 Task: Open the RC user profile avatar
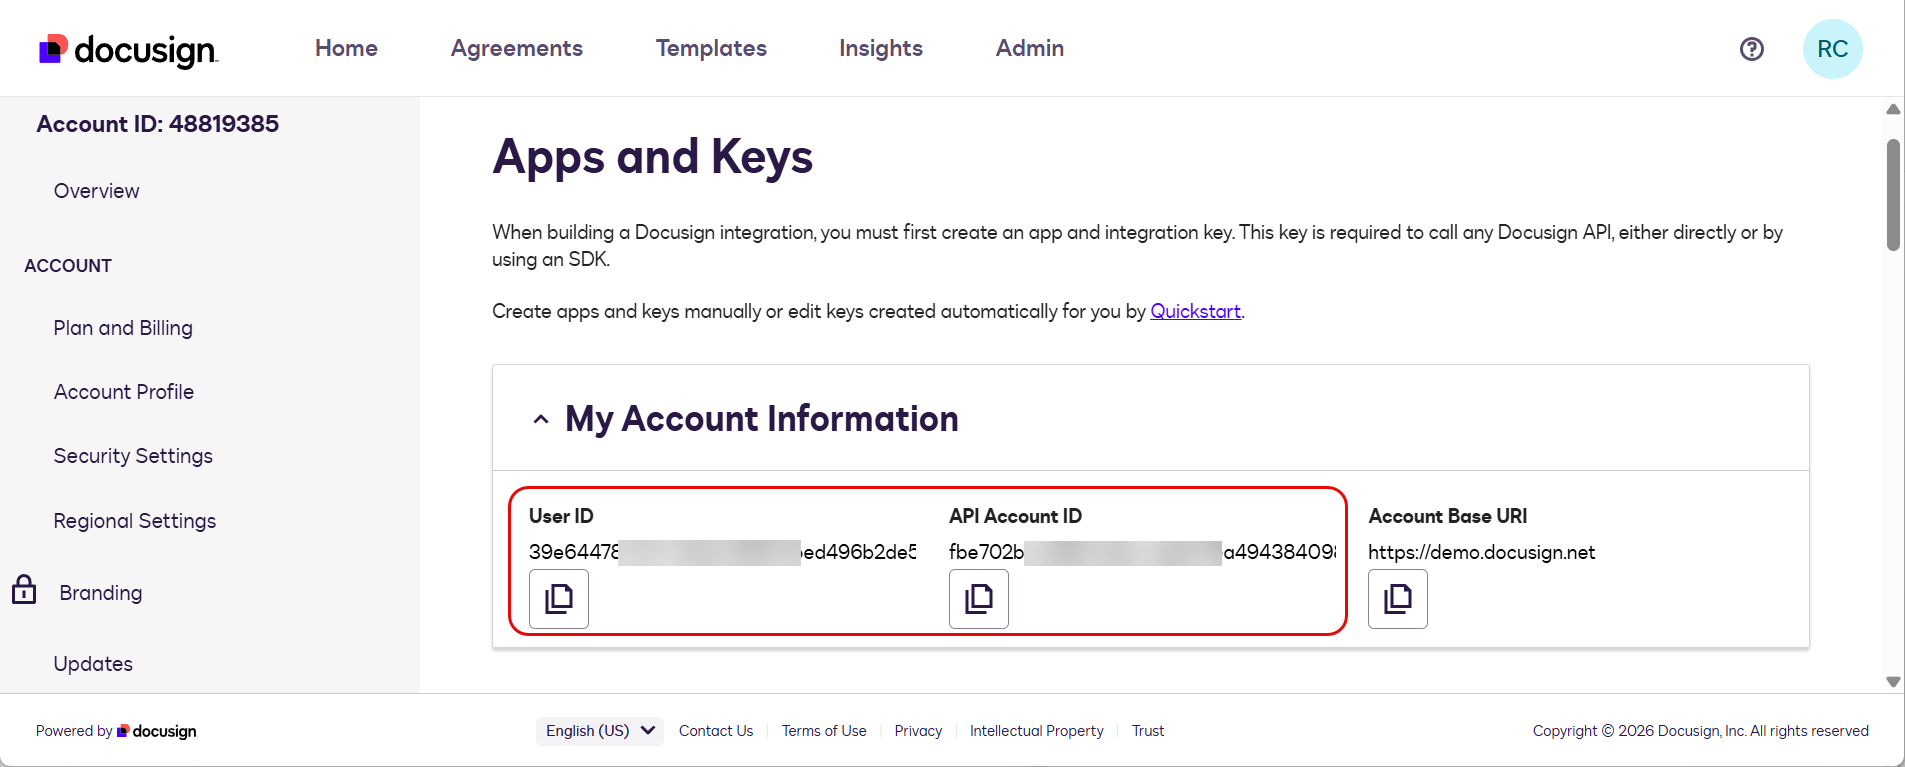(1832, 49)
